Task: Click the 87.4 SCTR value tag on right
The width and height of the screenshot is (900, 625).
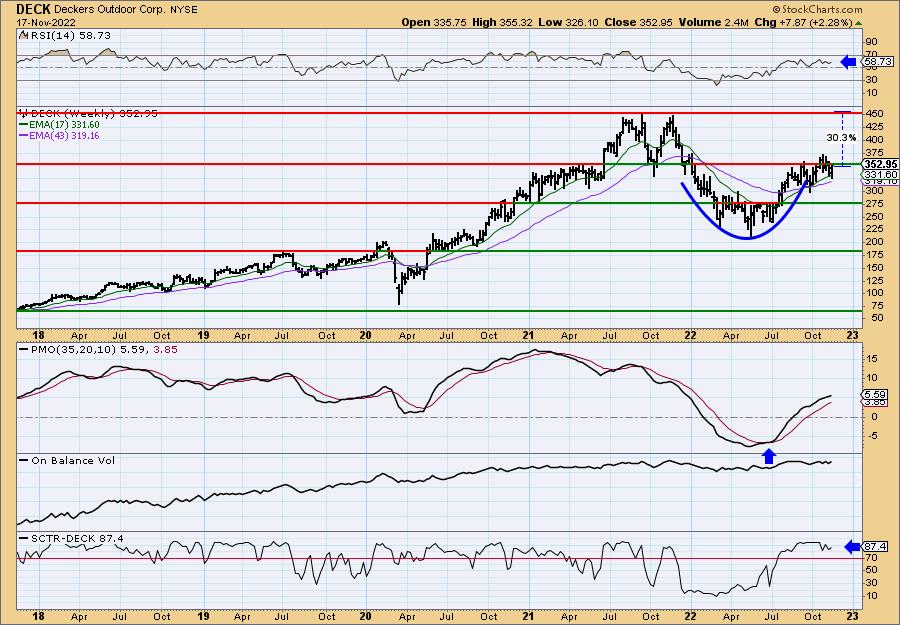Action: tap(874, 548)
